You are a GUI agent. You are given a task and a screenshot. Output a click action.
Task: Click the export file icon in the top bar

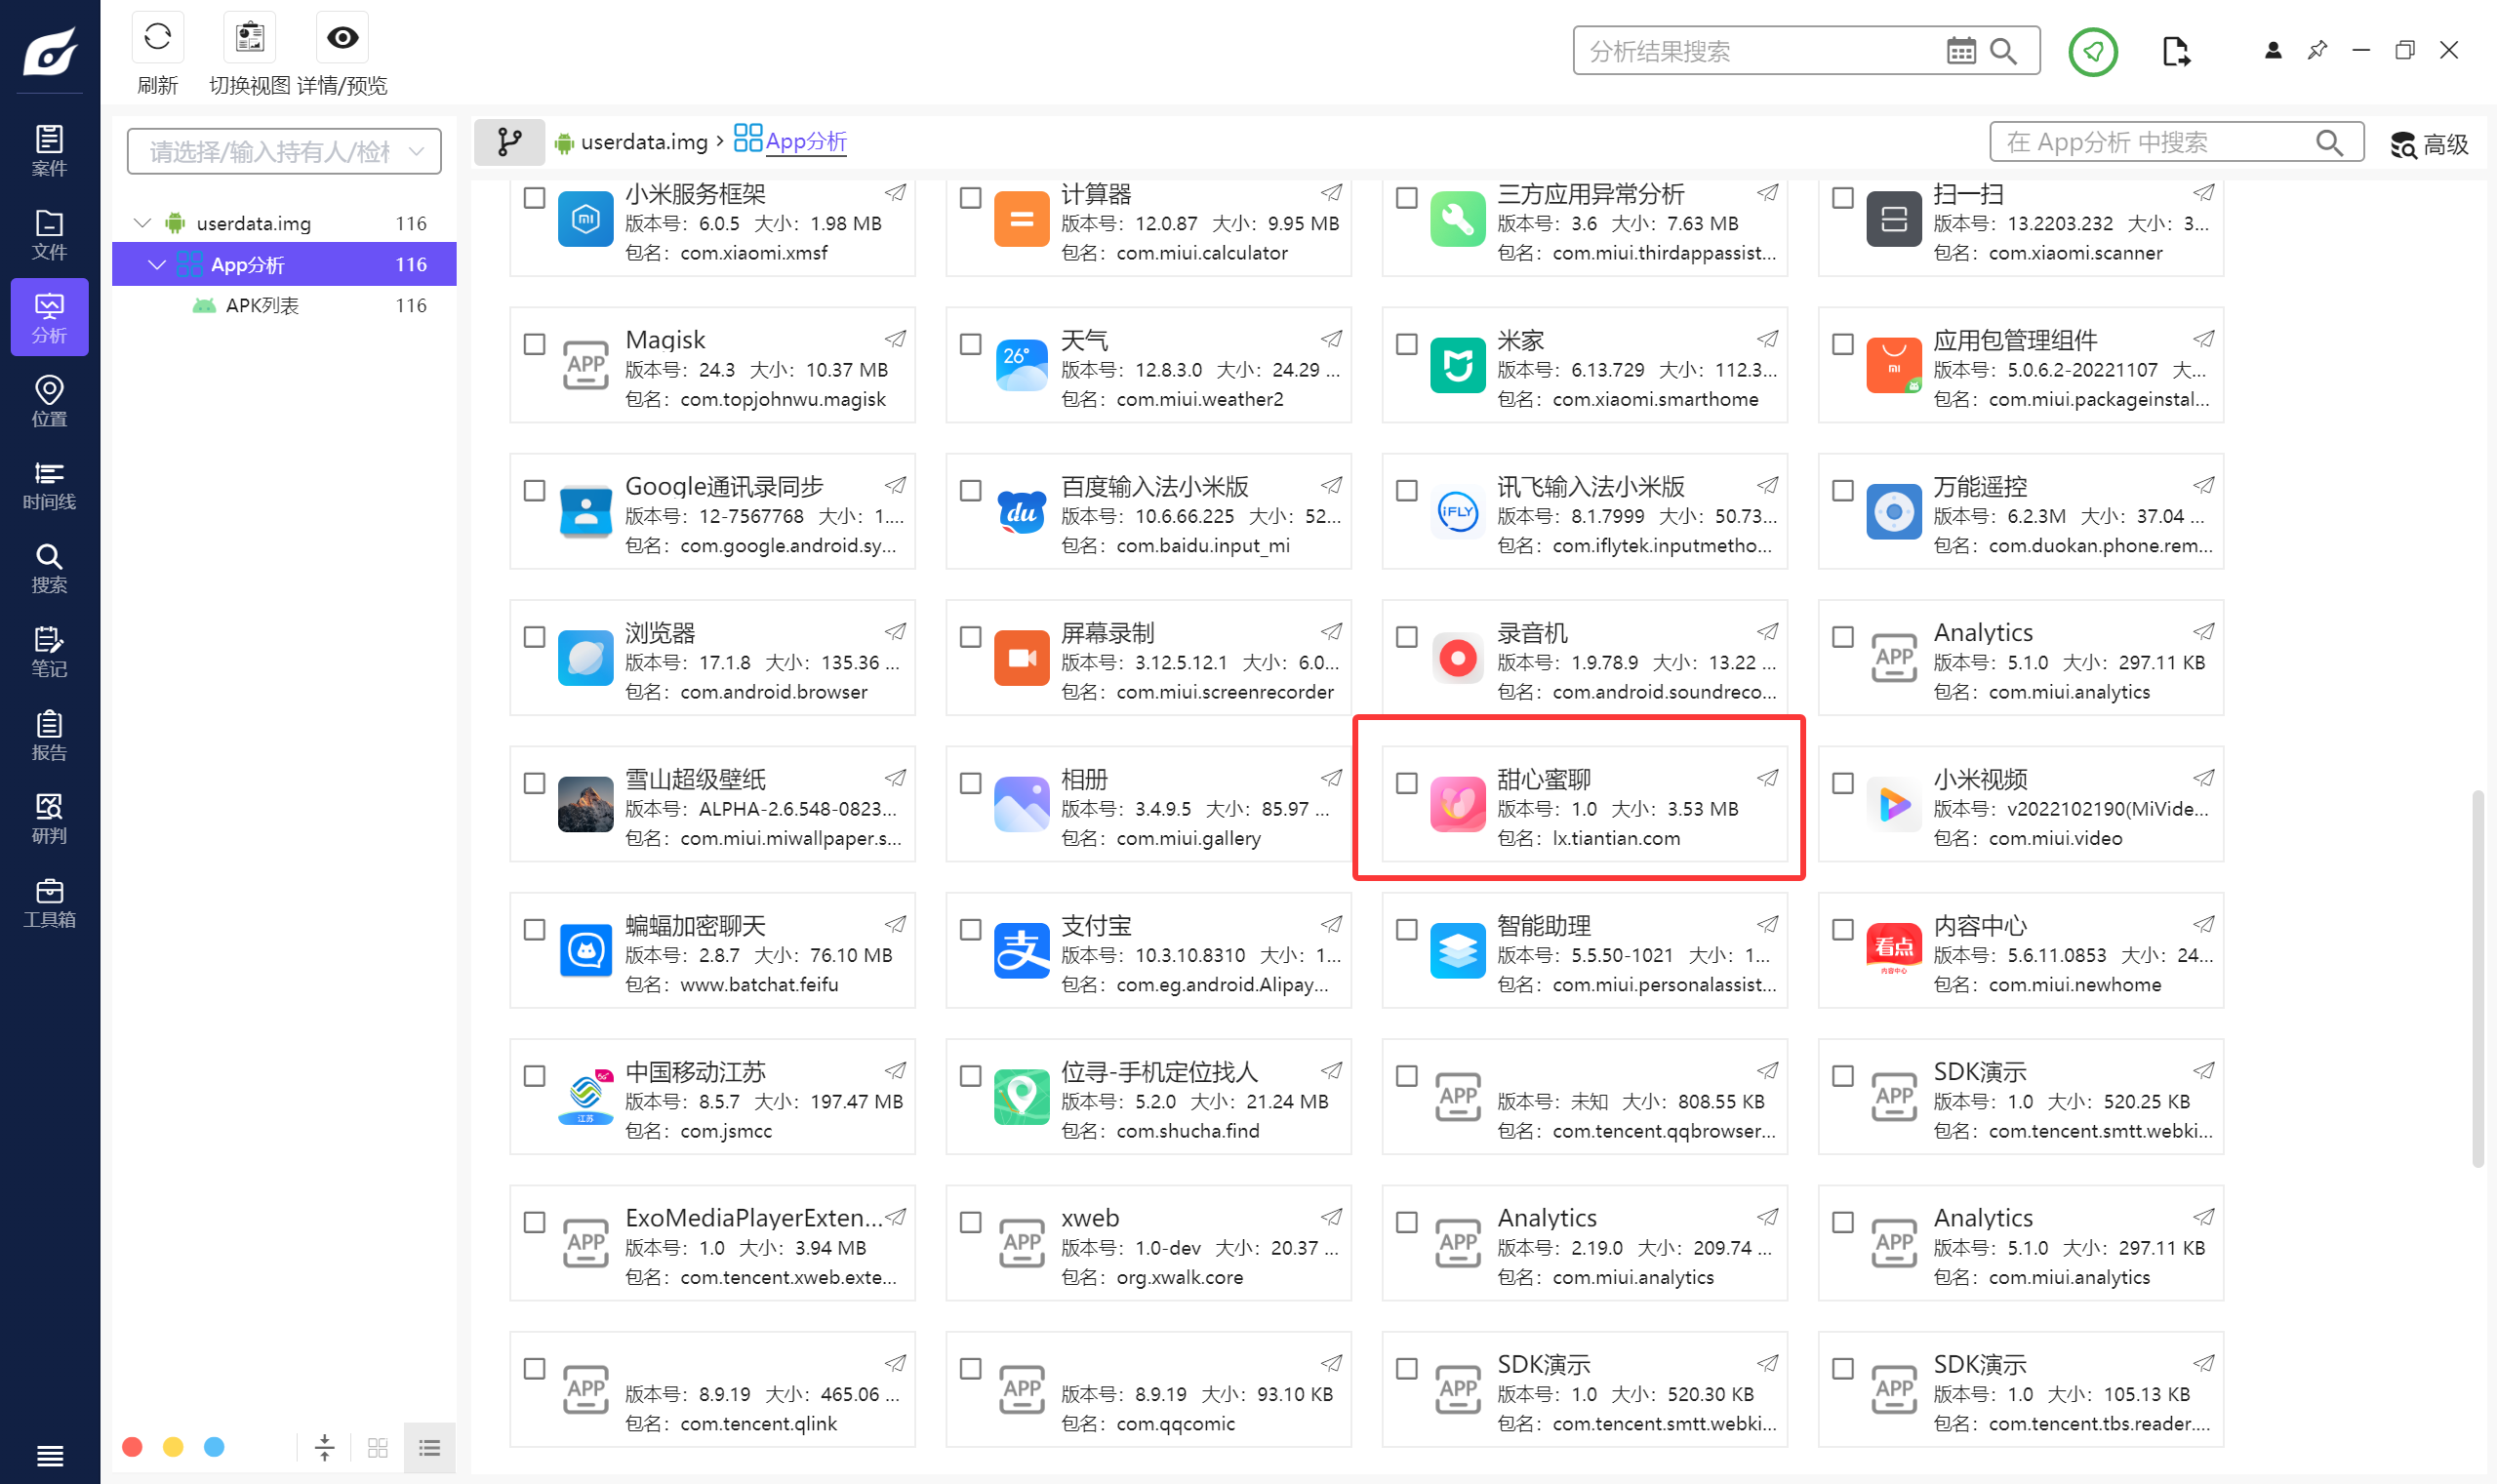pos(2175,51)
